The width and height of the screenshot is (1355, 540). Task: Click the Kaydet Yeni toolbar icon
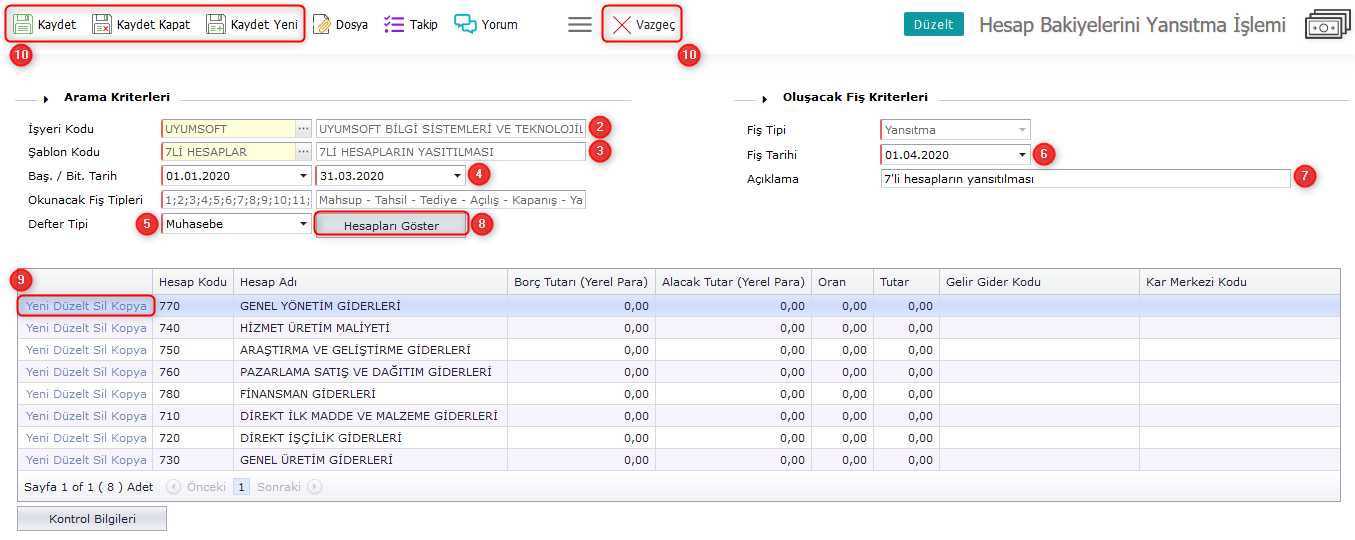[216, 24]
